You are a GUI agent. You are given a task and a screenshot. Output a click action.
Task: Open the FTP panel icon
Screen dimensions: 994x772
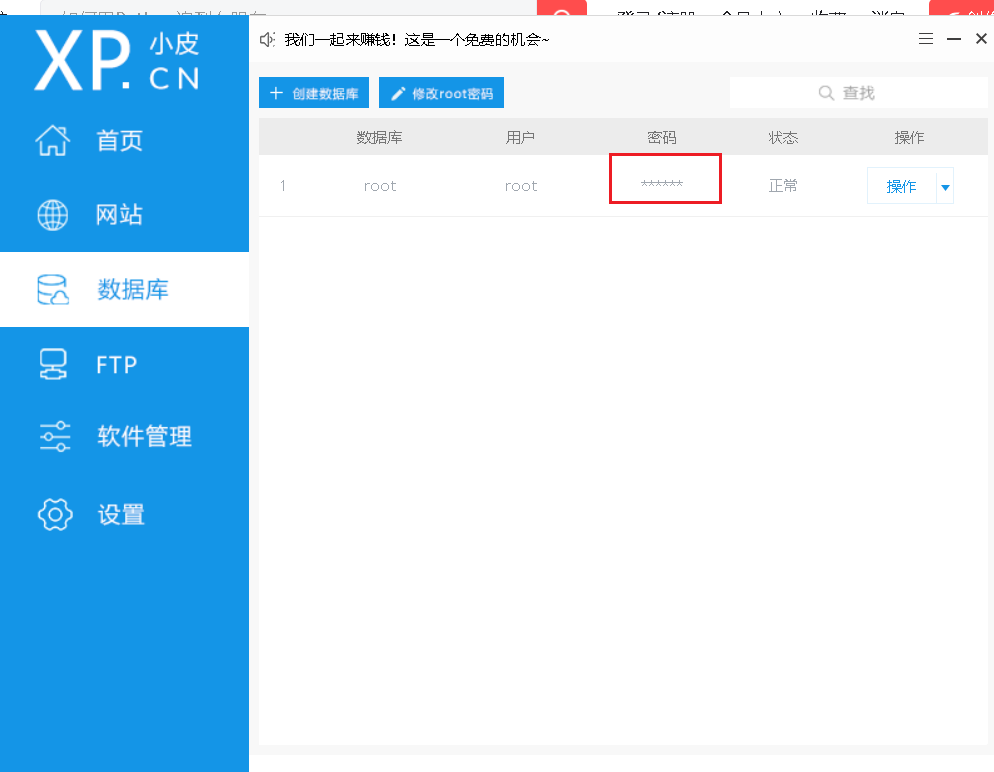(52, 363)
